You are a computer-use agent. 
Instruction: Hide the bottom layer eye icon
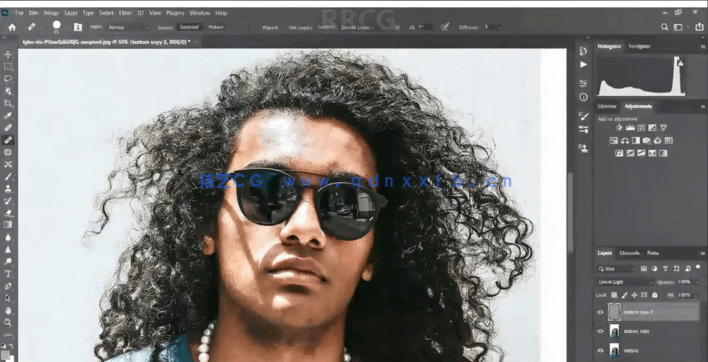click(601, 350)
